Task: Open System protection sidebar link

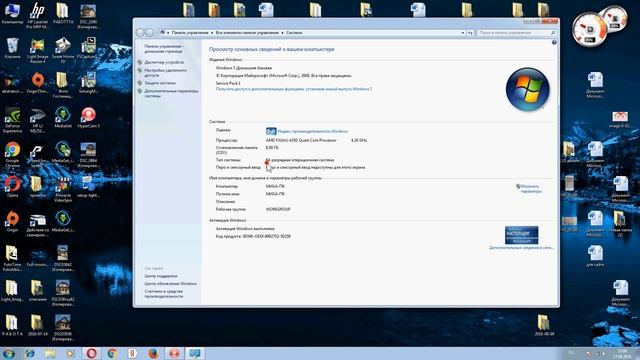Action: [160, 83]
